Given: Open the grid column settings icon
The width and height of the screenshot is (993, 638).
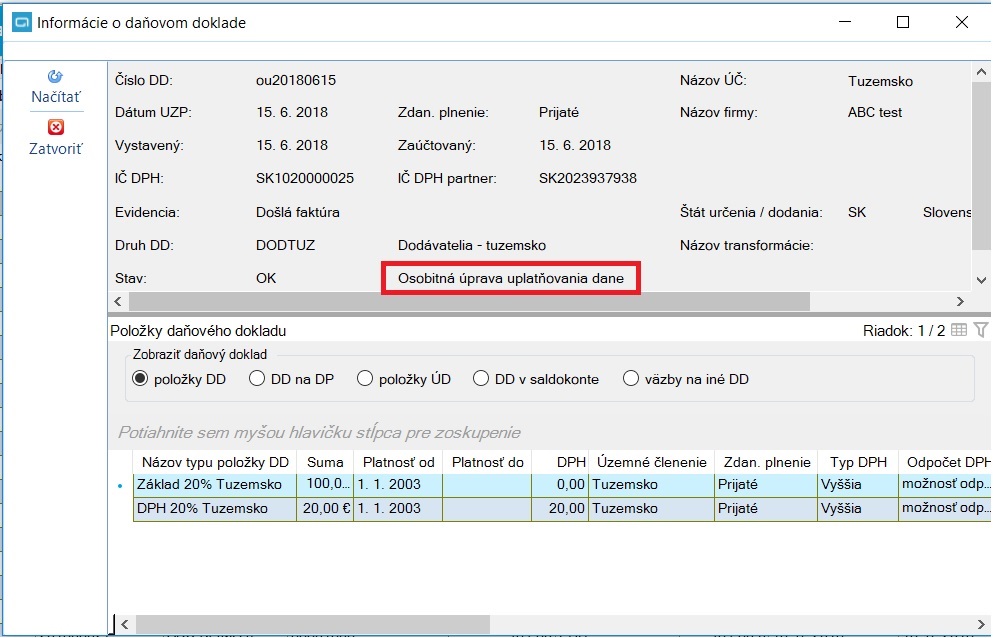Looking at the screenshot, I should 959,330.
